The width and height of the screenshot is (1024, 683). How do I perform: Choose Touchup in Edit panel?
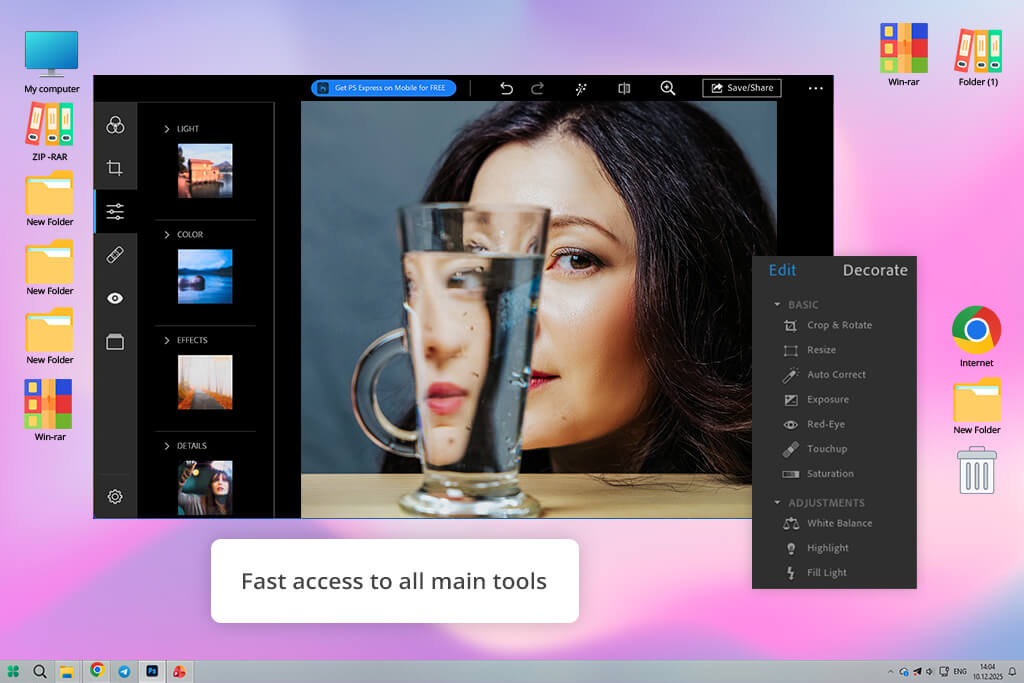(814, 449)
